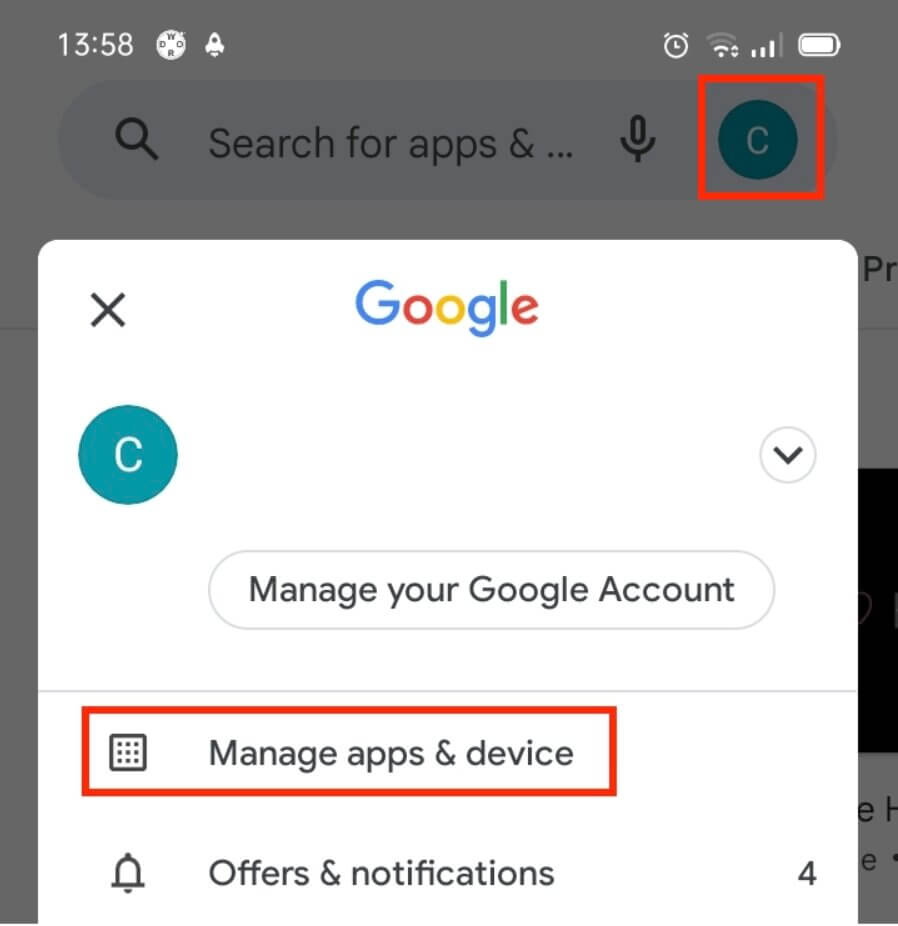The height and width of the screenshot is (926, 898).
Task: Tap the search magnifier icon
Action: pyautogui.click(x=136, y=139)
